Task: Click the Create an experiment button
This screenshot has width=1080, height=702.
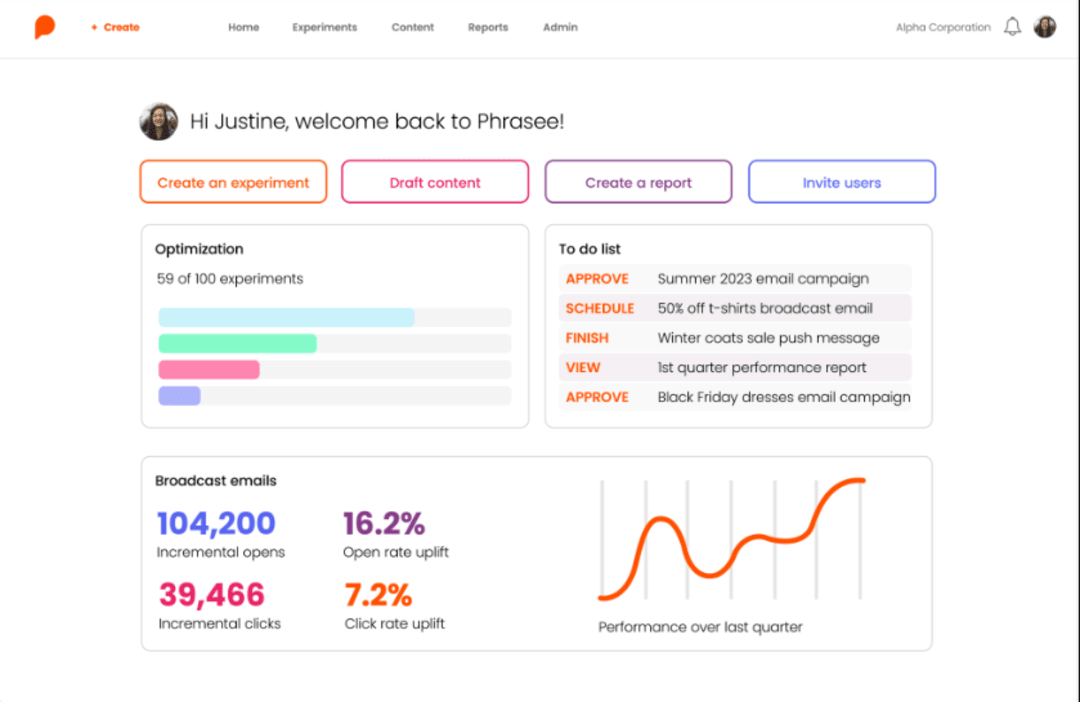Action: (x=233, y=182)
